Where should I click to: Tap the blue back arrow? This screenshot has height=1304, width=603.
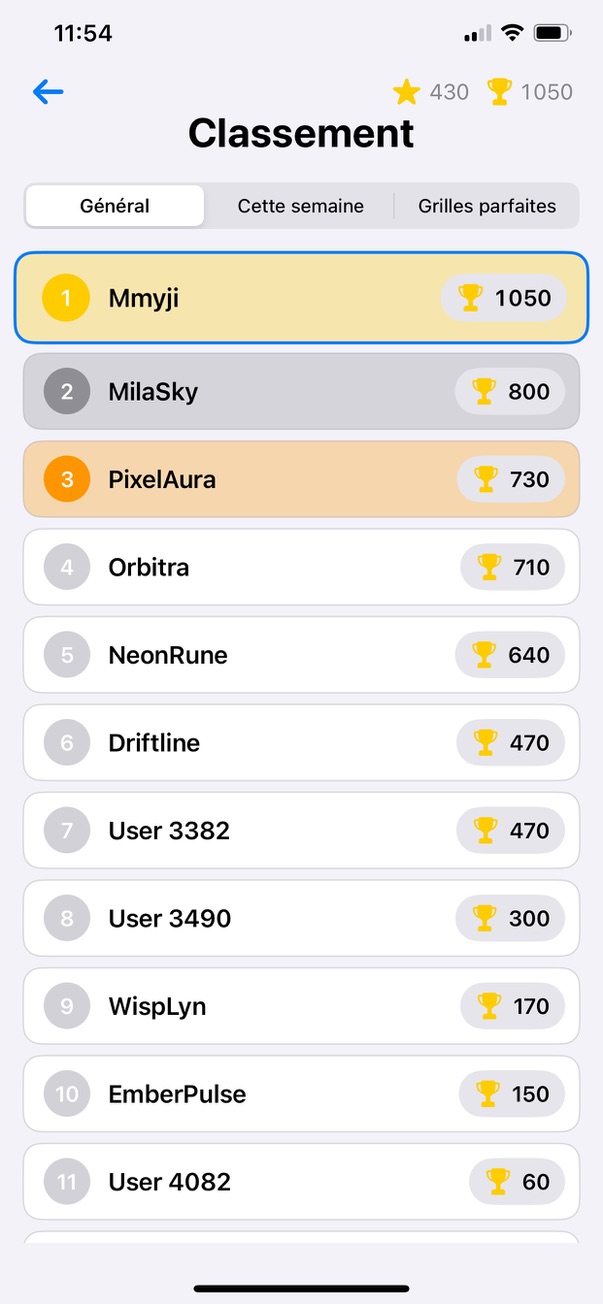48,92
